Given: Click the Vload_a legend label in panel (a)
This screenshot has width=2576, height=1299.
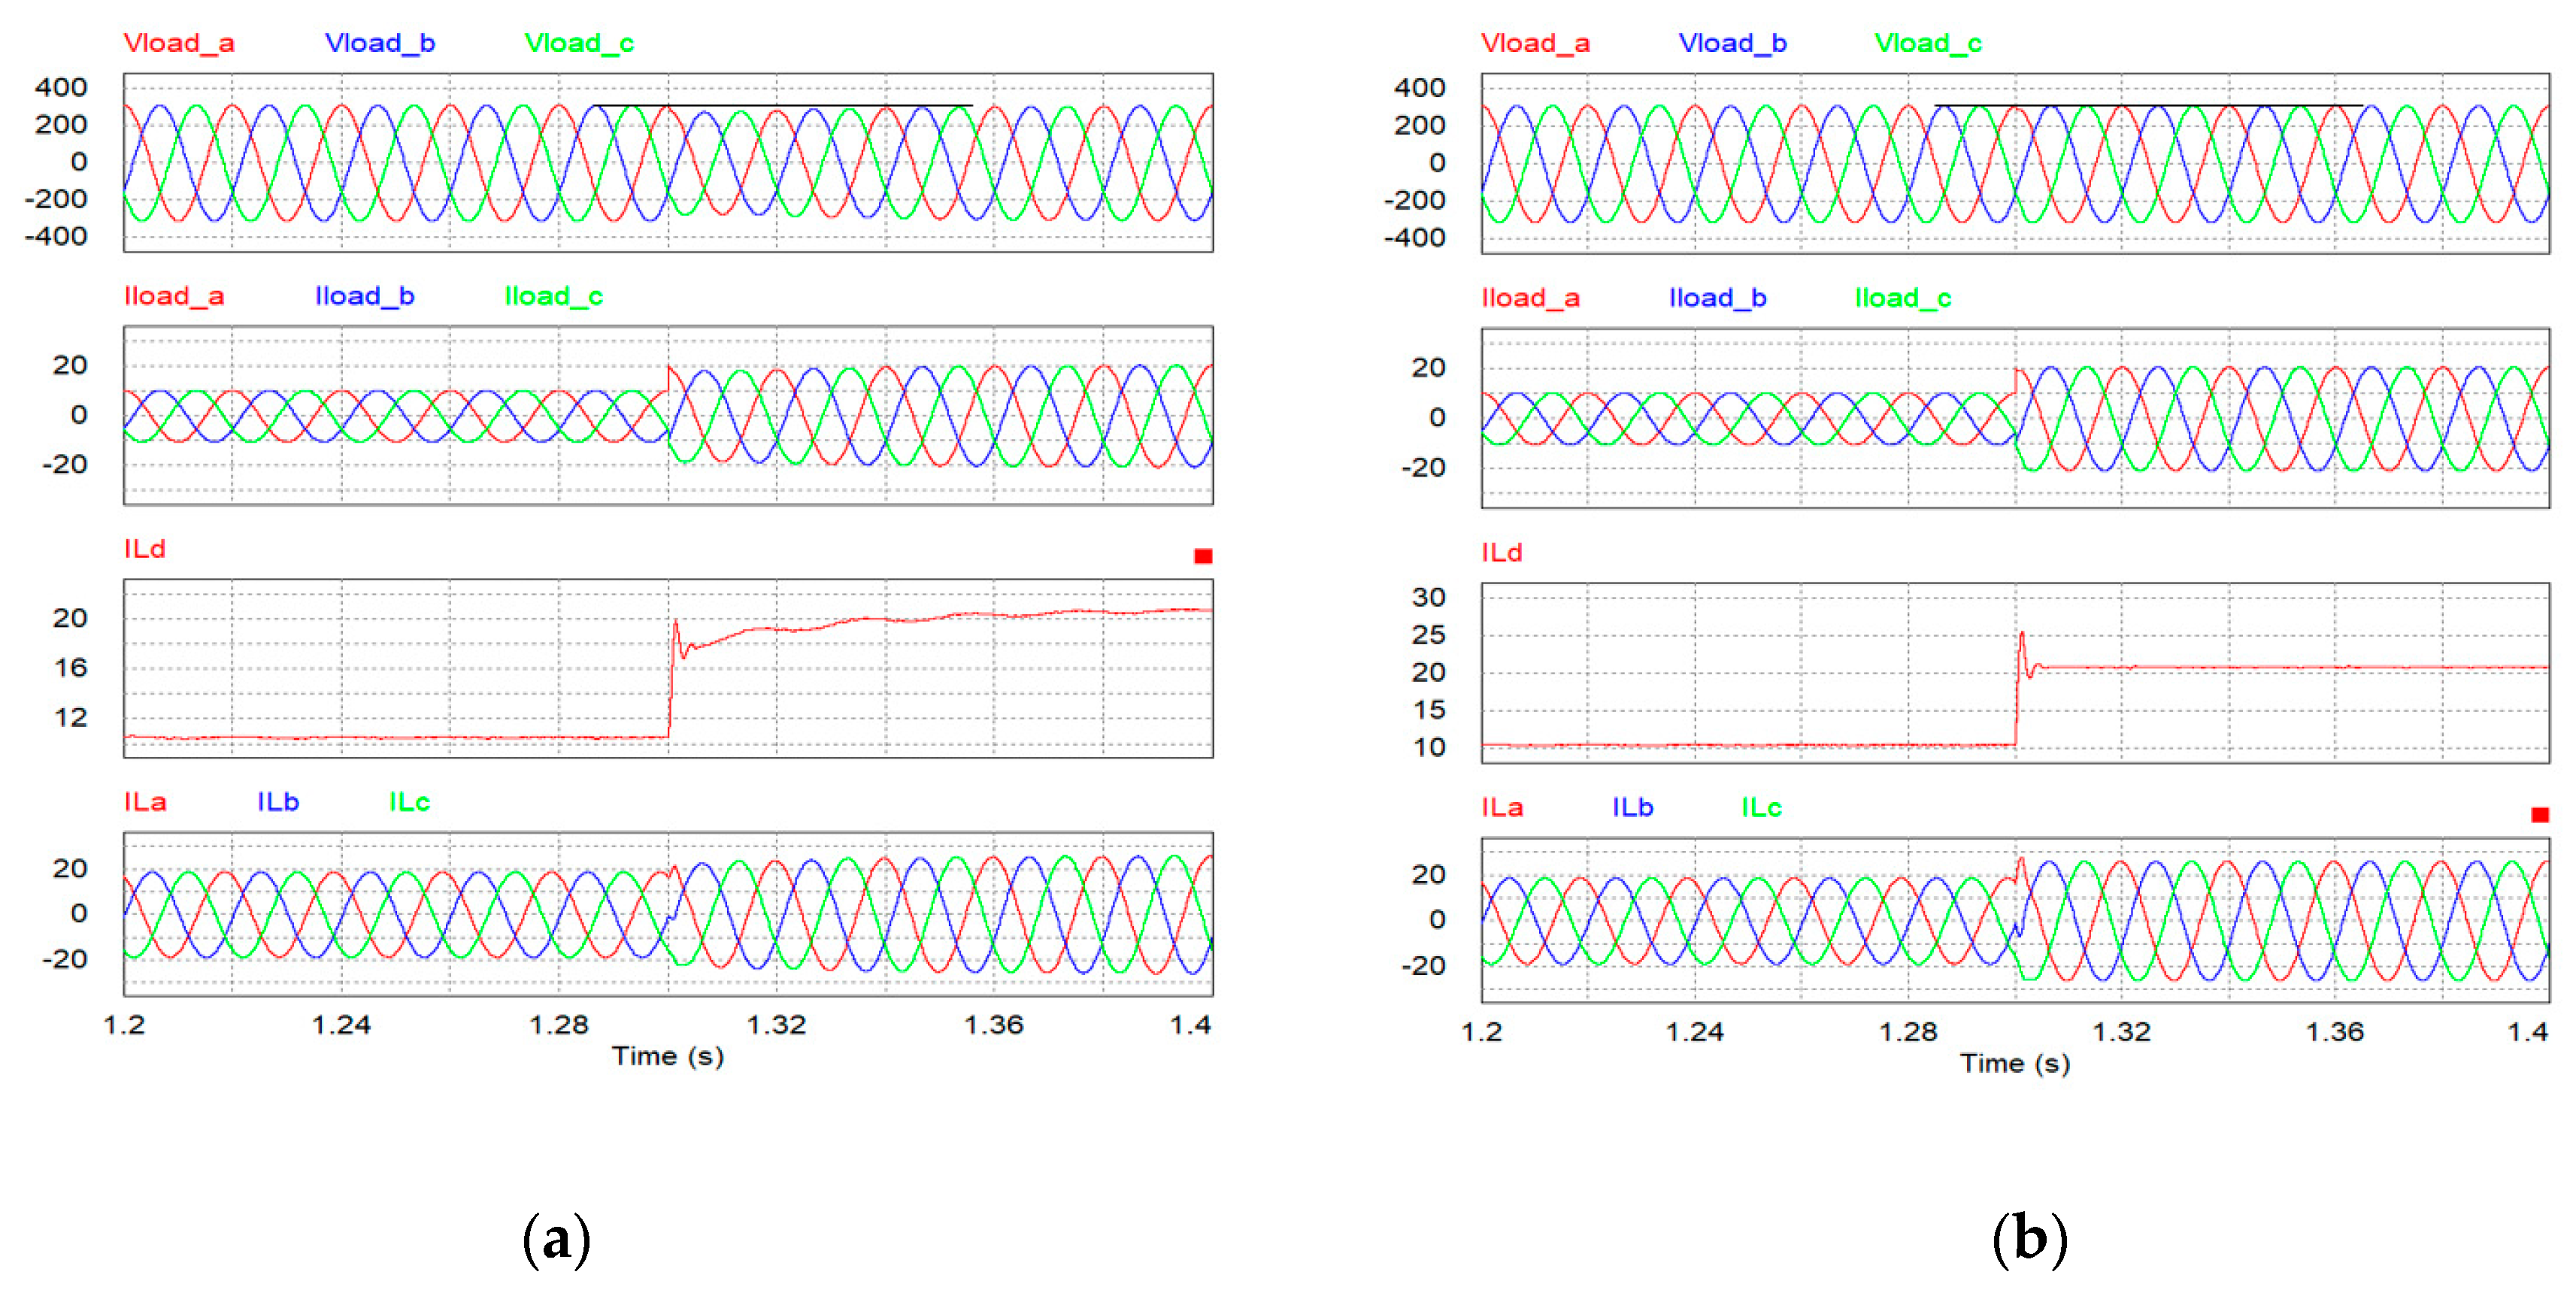Looking at the screenshot, I should (178, 44).
